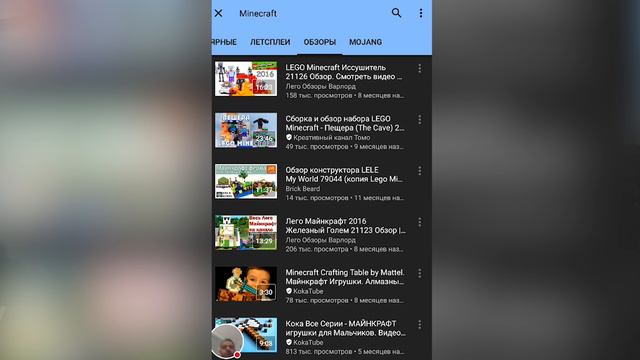This screenshot has width=640, height=360.
Task: Click 78 тыс. просмотров stats line
Action: coord(345,300)
